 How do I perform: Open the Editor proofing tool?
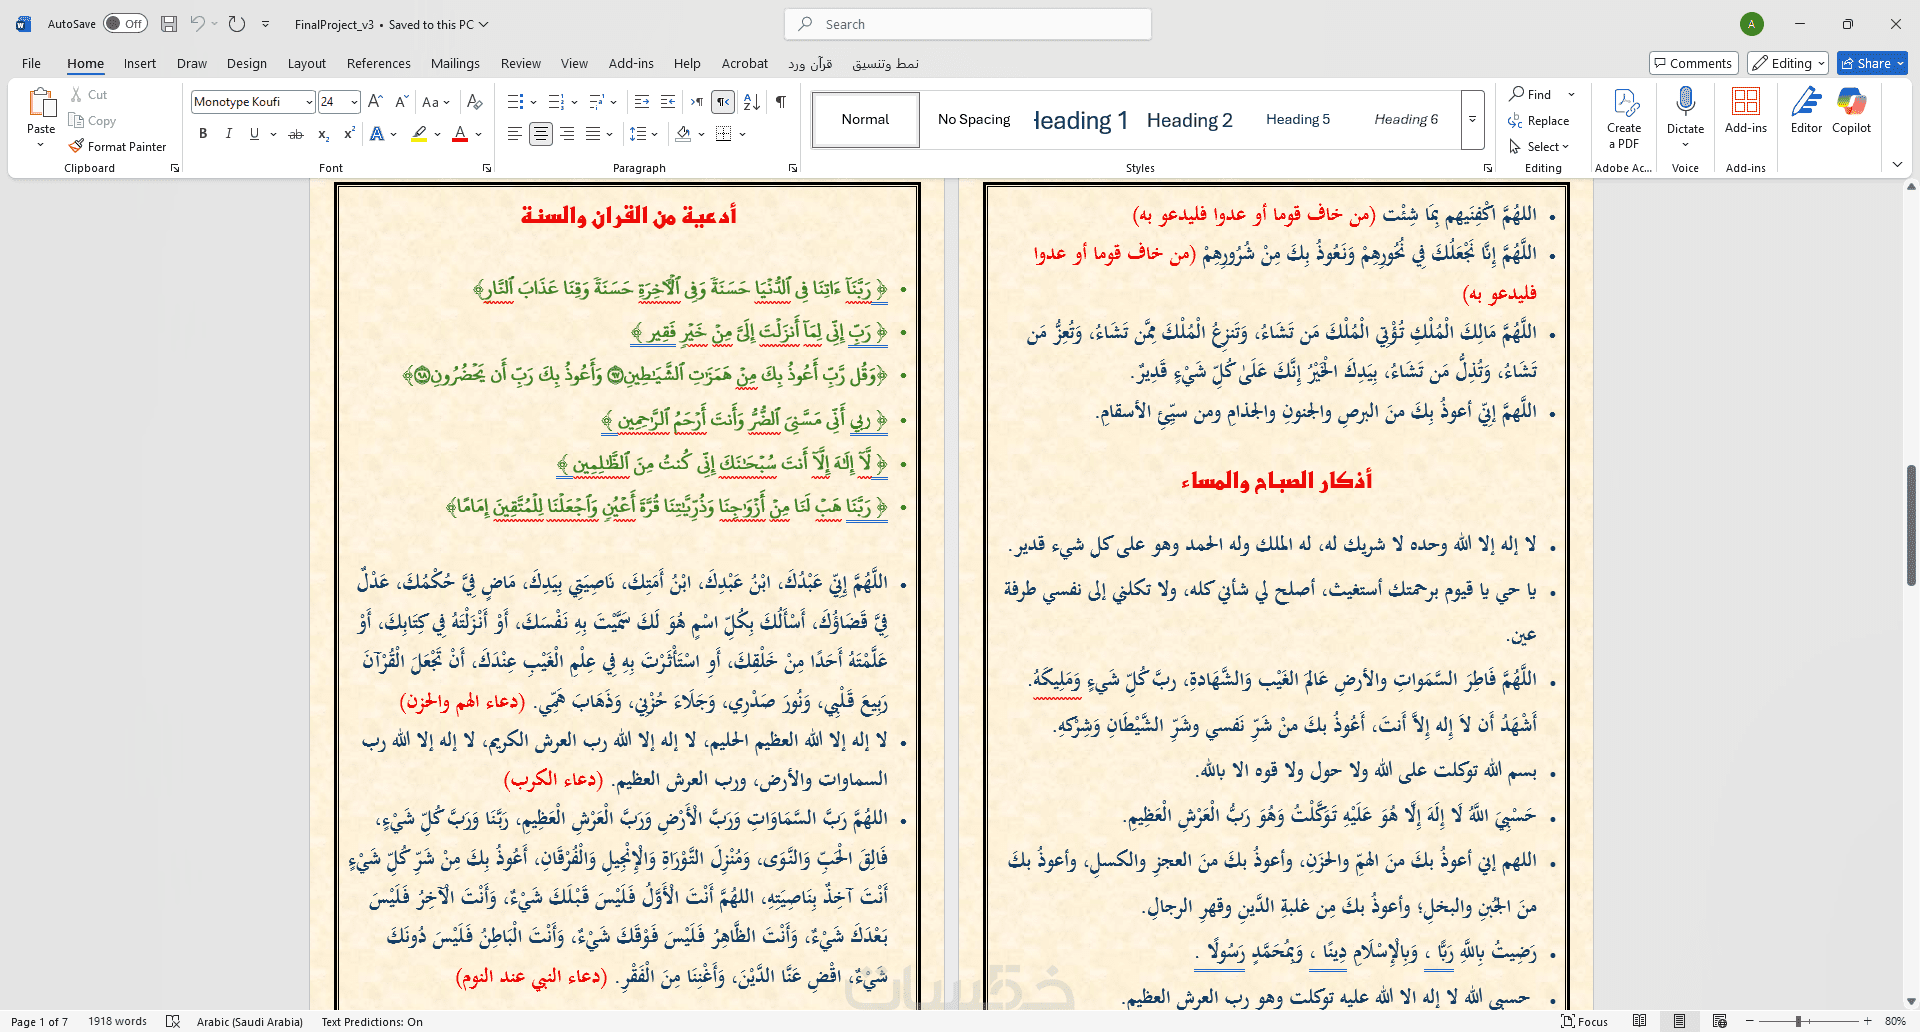(x=1806, y=102)
